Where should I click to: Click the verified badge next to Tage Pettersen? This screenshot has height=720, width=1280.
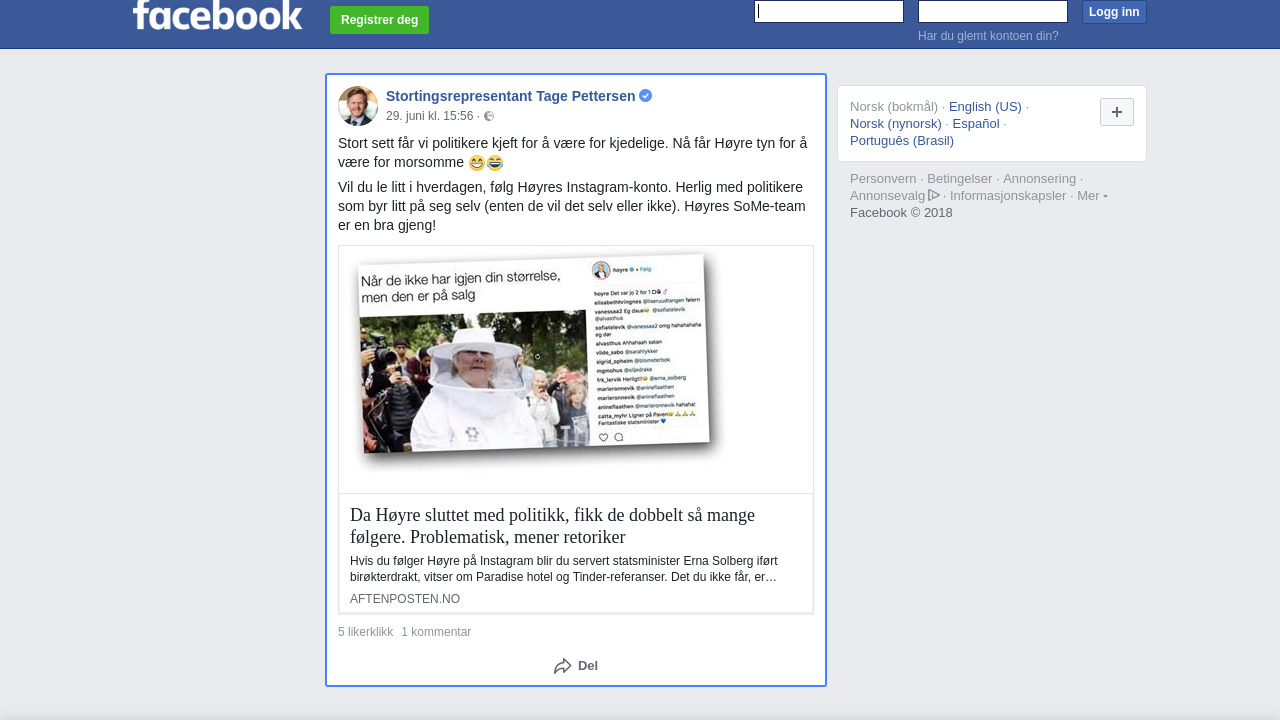646,96
